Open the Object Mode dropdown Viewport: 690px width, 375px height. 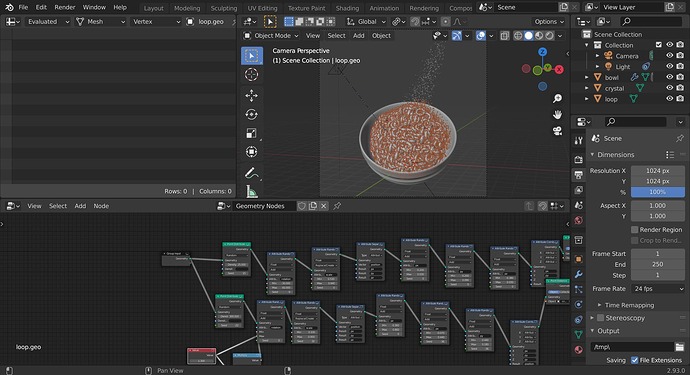coord(271,36)
